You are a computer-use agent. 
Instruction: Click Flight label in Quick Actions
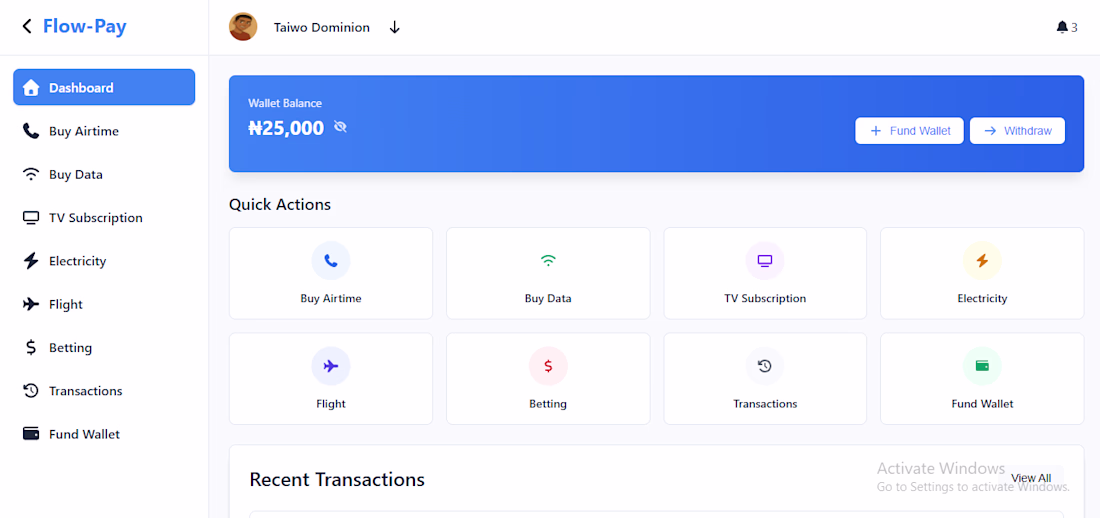[x=331, y=404]
